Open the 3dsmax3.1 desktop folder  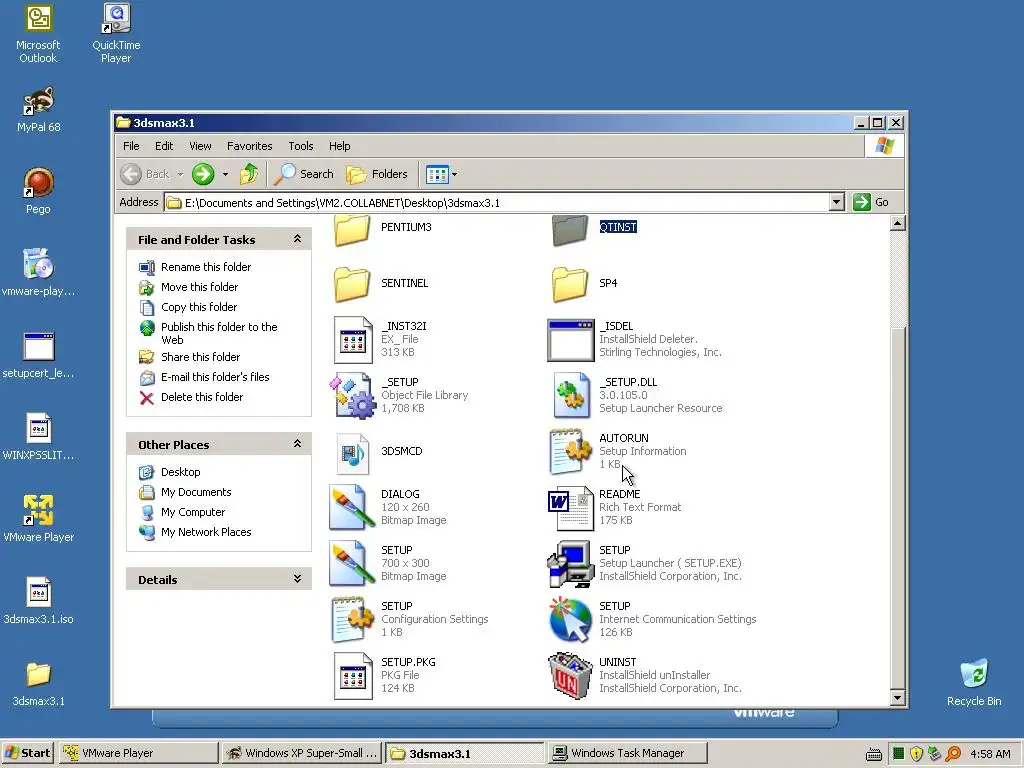tap(39, 684)
